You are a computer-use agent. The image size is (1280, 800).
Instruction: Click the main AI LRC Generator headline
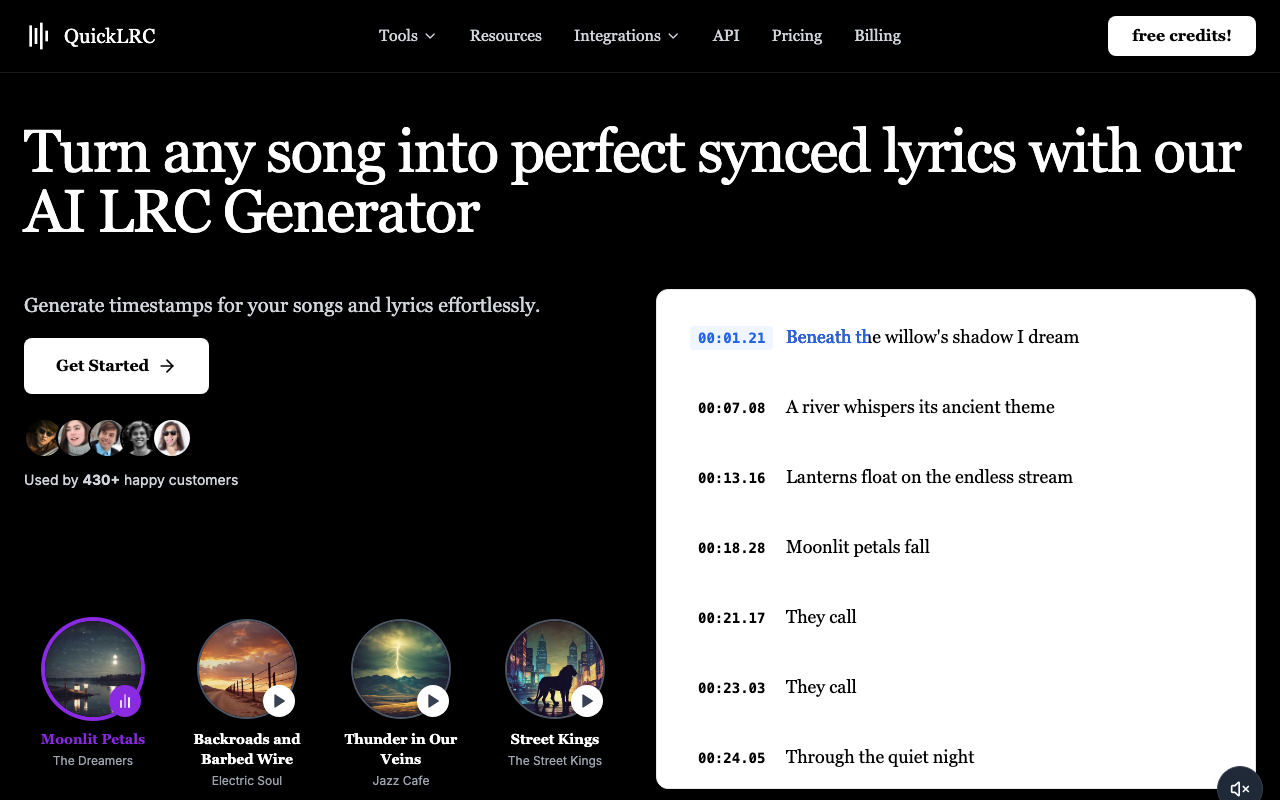(x=632, y=182)
